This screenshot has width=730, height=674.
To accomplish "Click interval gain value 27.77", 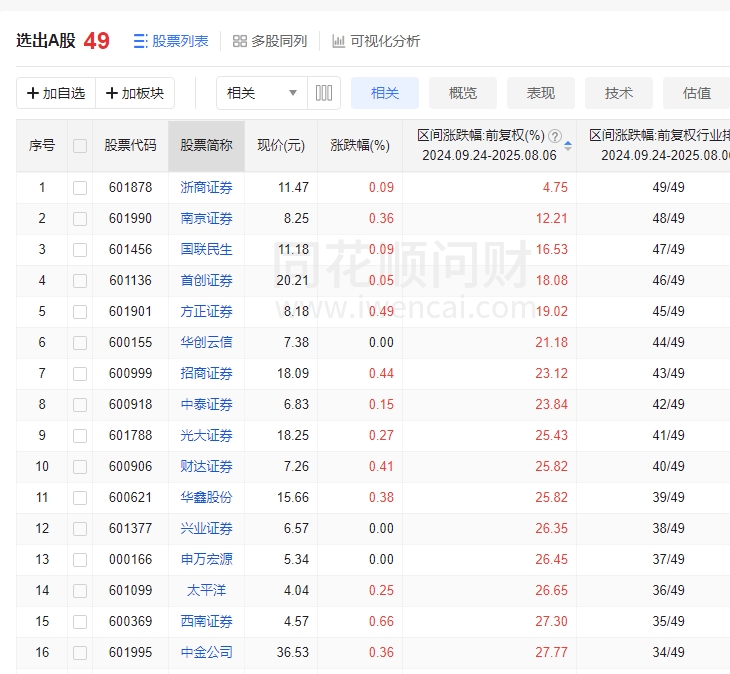I will coord(551,653).
